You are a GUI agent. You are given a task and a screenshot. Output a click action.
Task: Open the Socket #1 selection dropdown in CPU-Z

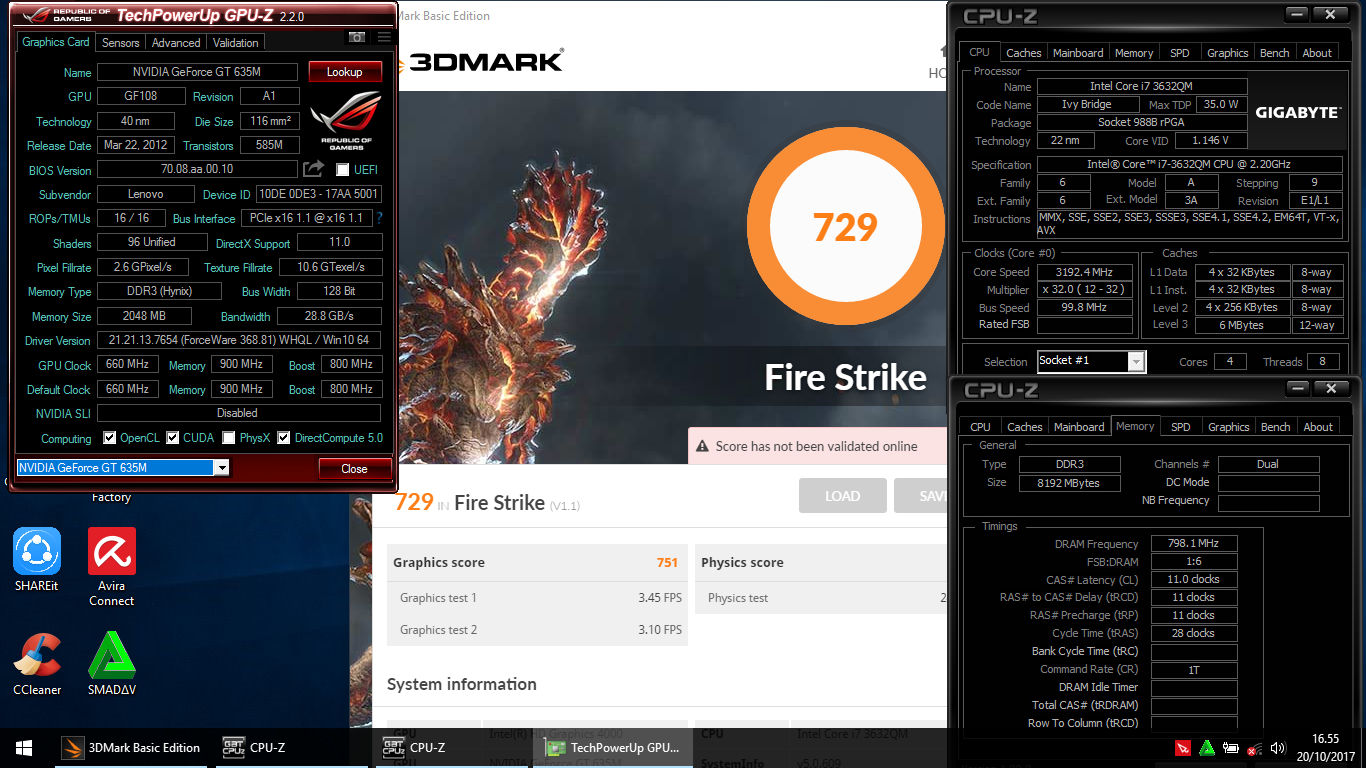(1091, 361)
